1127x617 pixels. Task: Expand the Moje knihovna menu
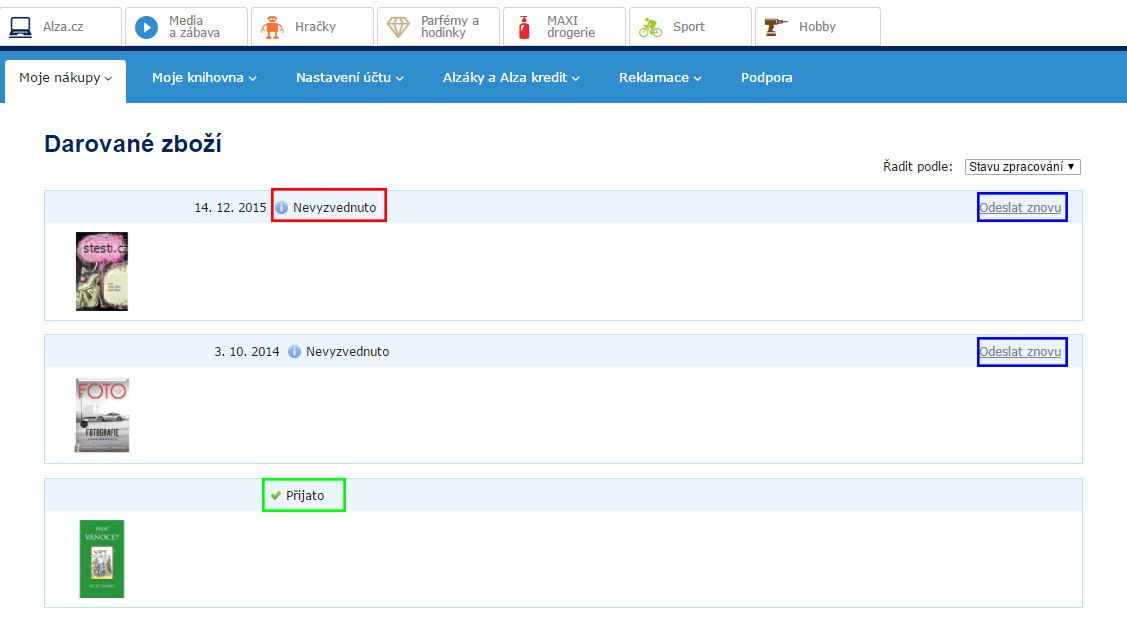click(x=204, y=78)
